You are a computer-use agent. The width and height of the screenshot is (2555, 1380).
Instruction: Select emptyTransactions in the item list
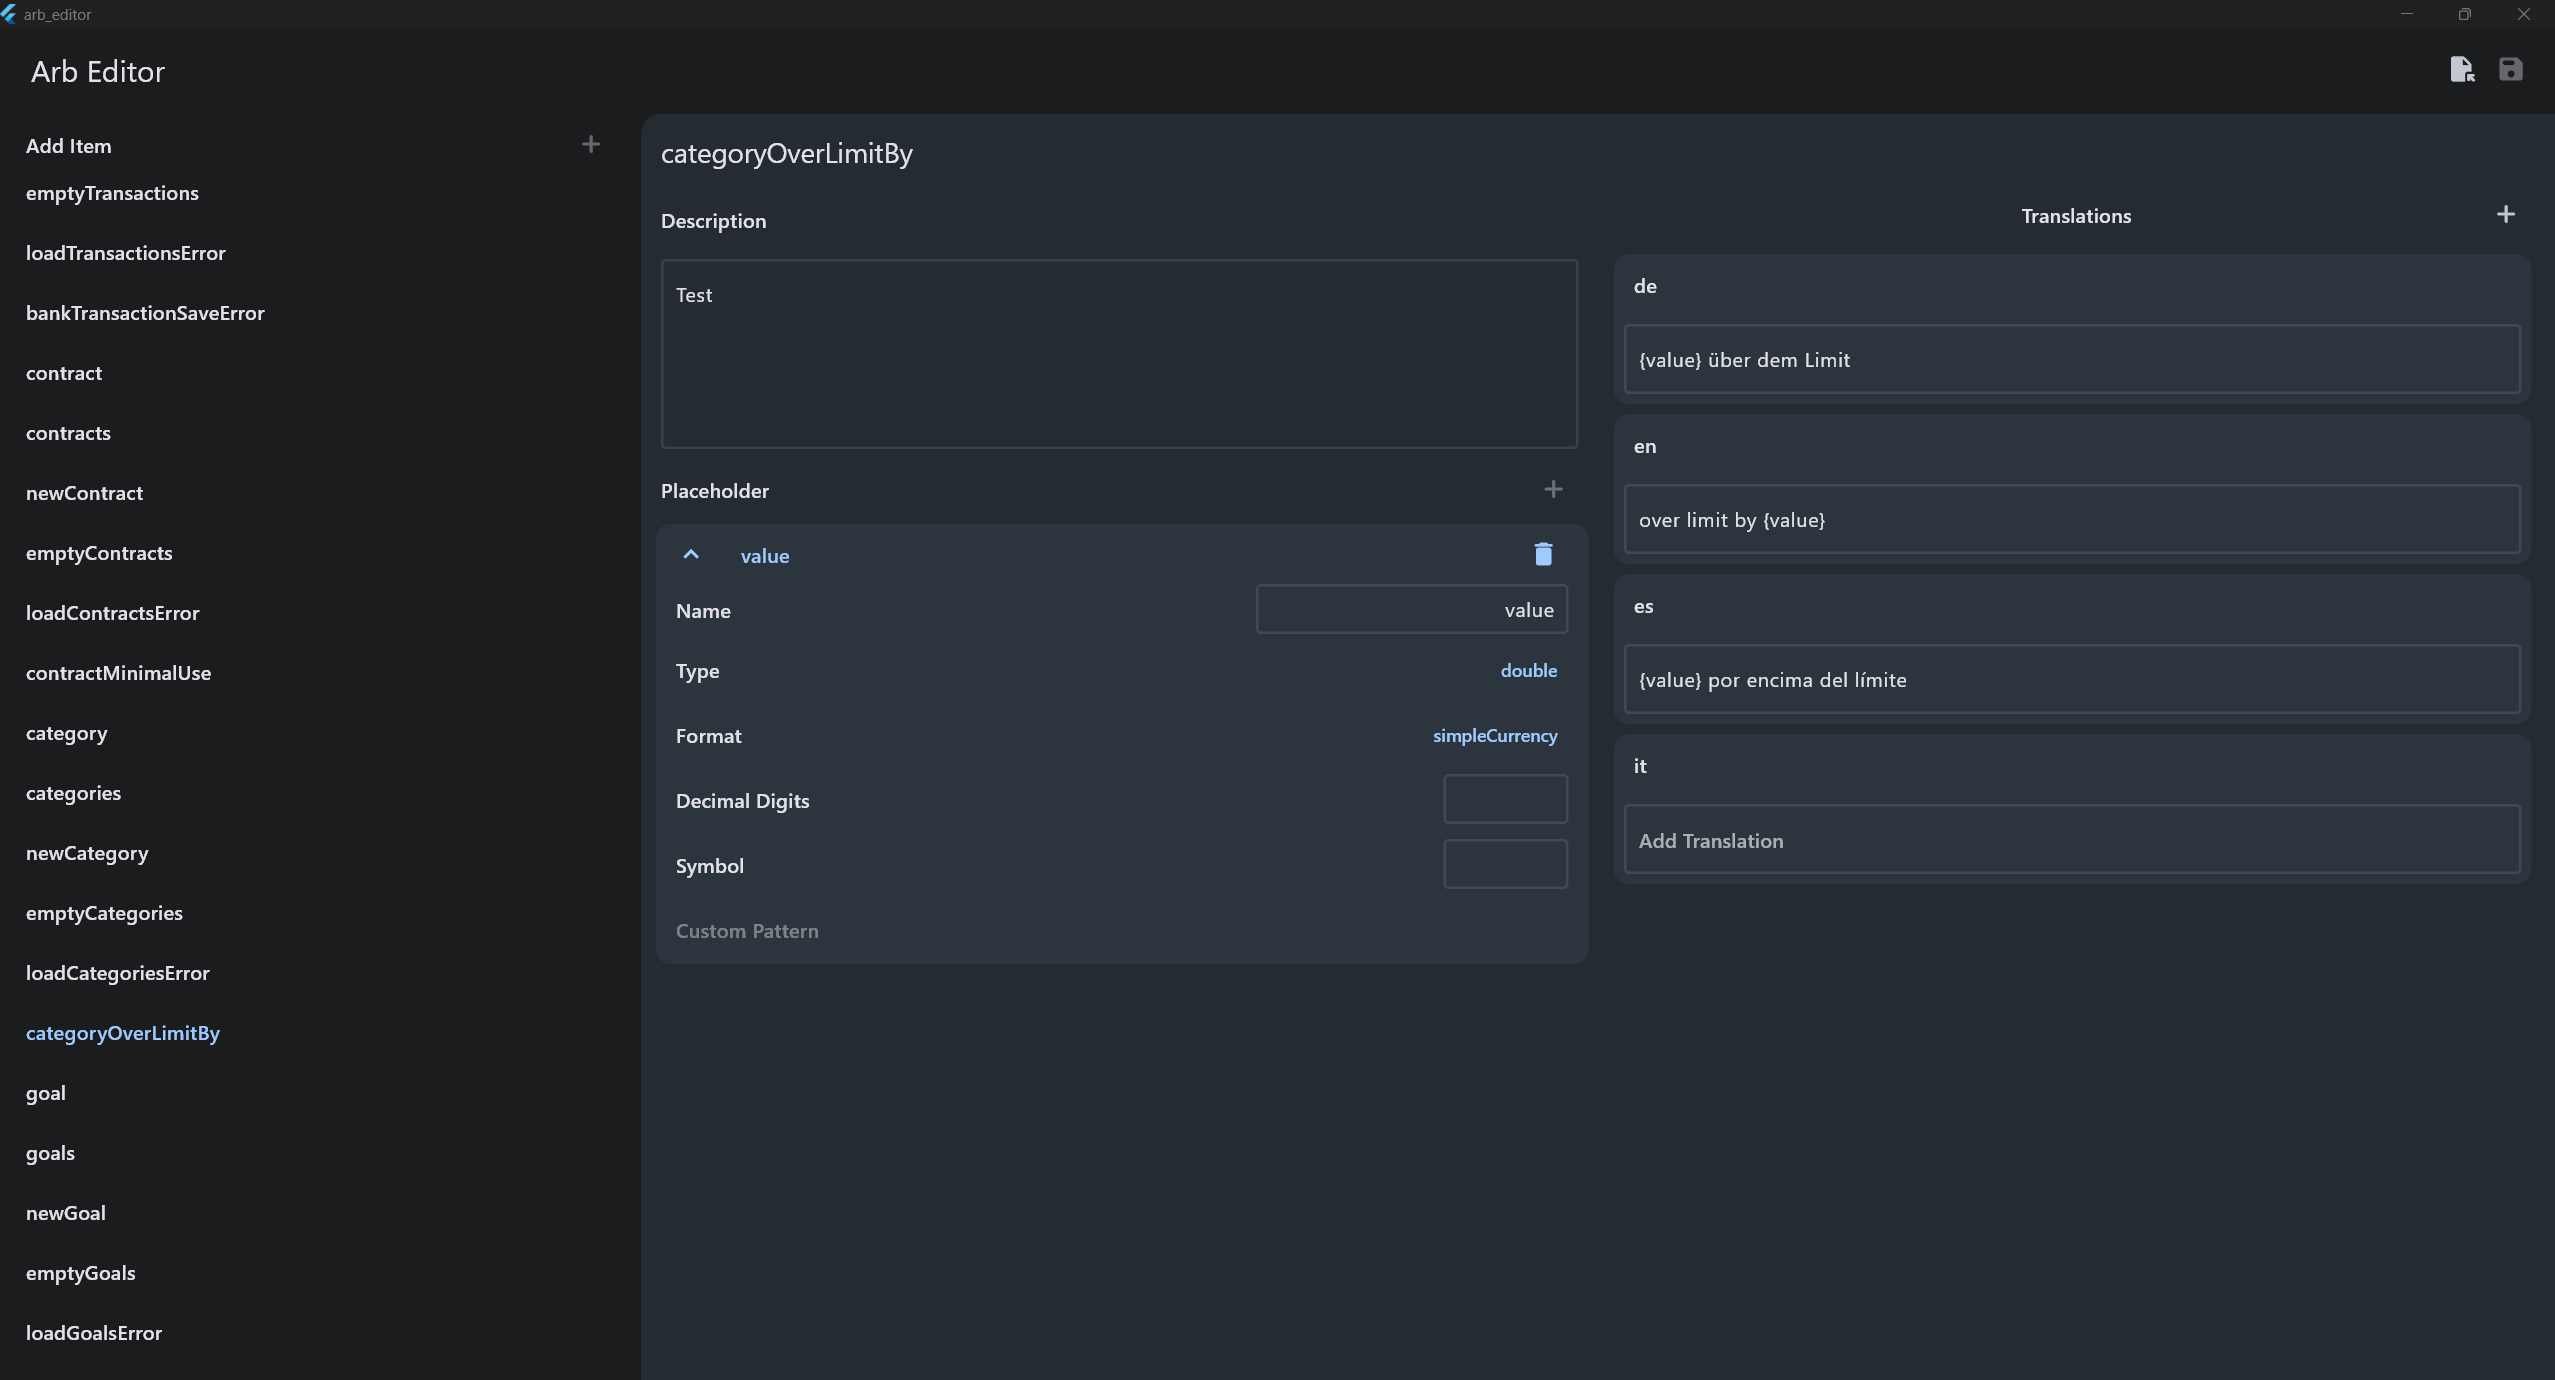112,193
